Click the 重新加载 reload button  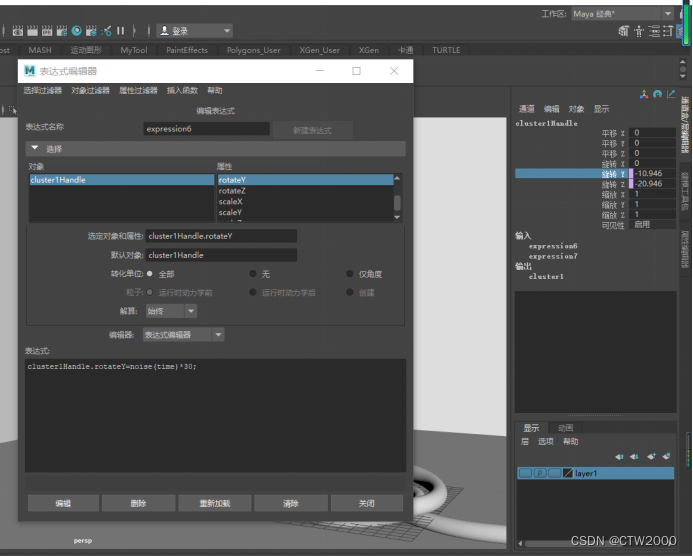click(215, 503)
